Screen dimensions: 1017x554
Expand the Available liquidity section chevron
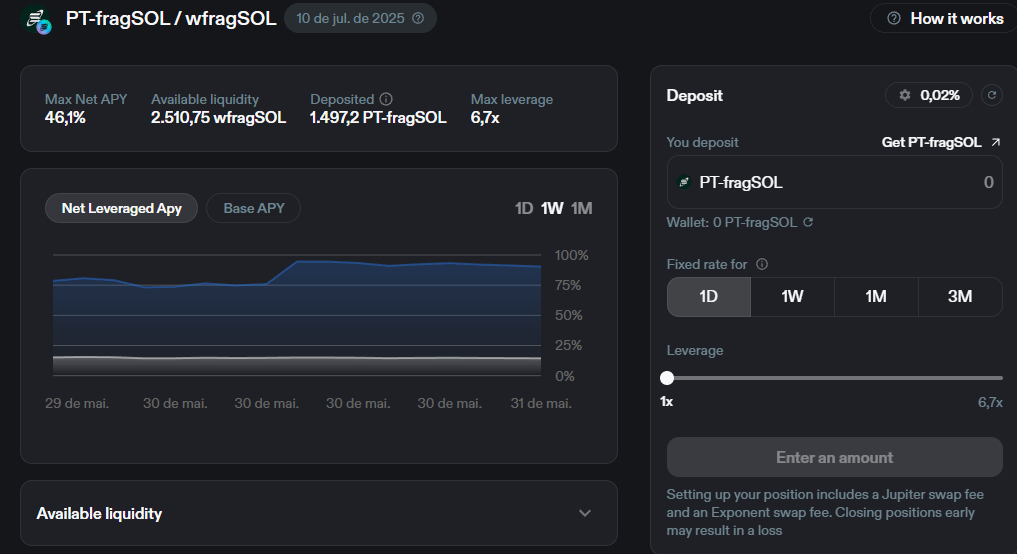(584, 513)
